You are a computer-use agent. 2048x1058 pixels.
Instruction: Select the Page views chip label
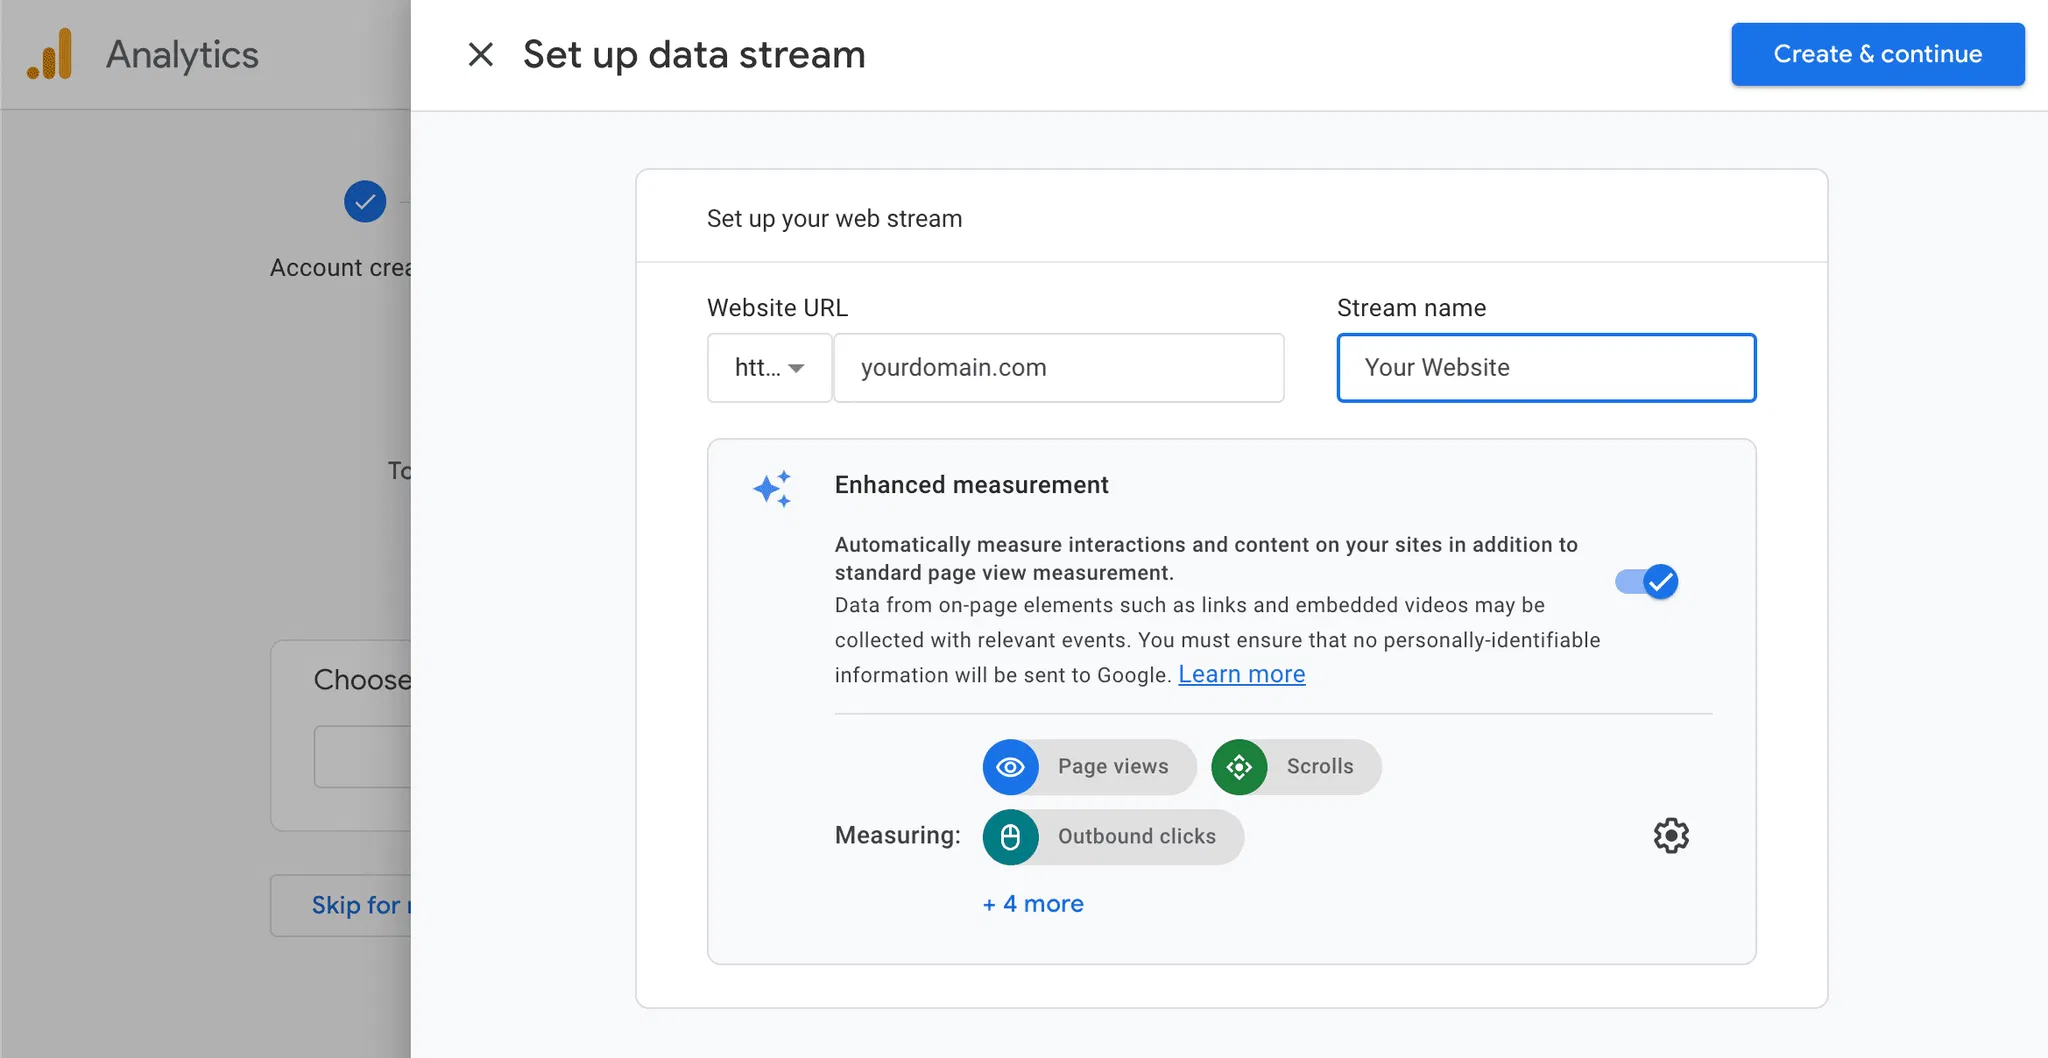click(1113, 767)
